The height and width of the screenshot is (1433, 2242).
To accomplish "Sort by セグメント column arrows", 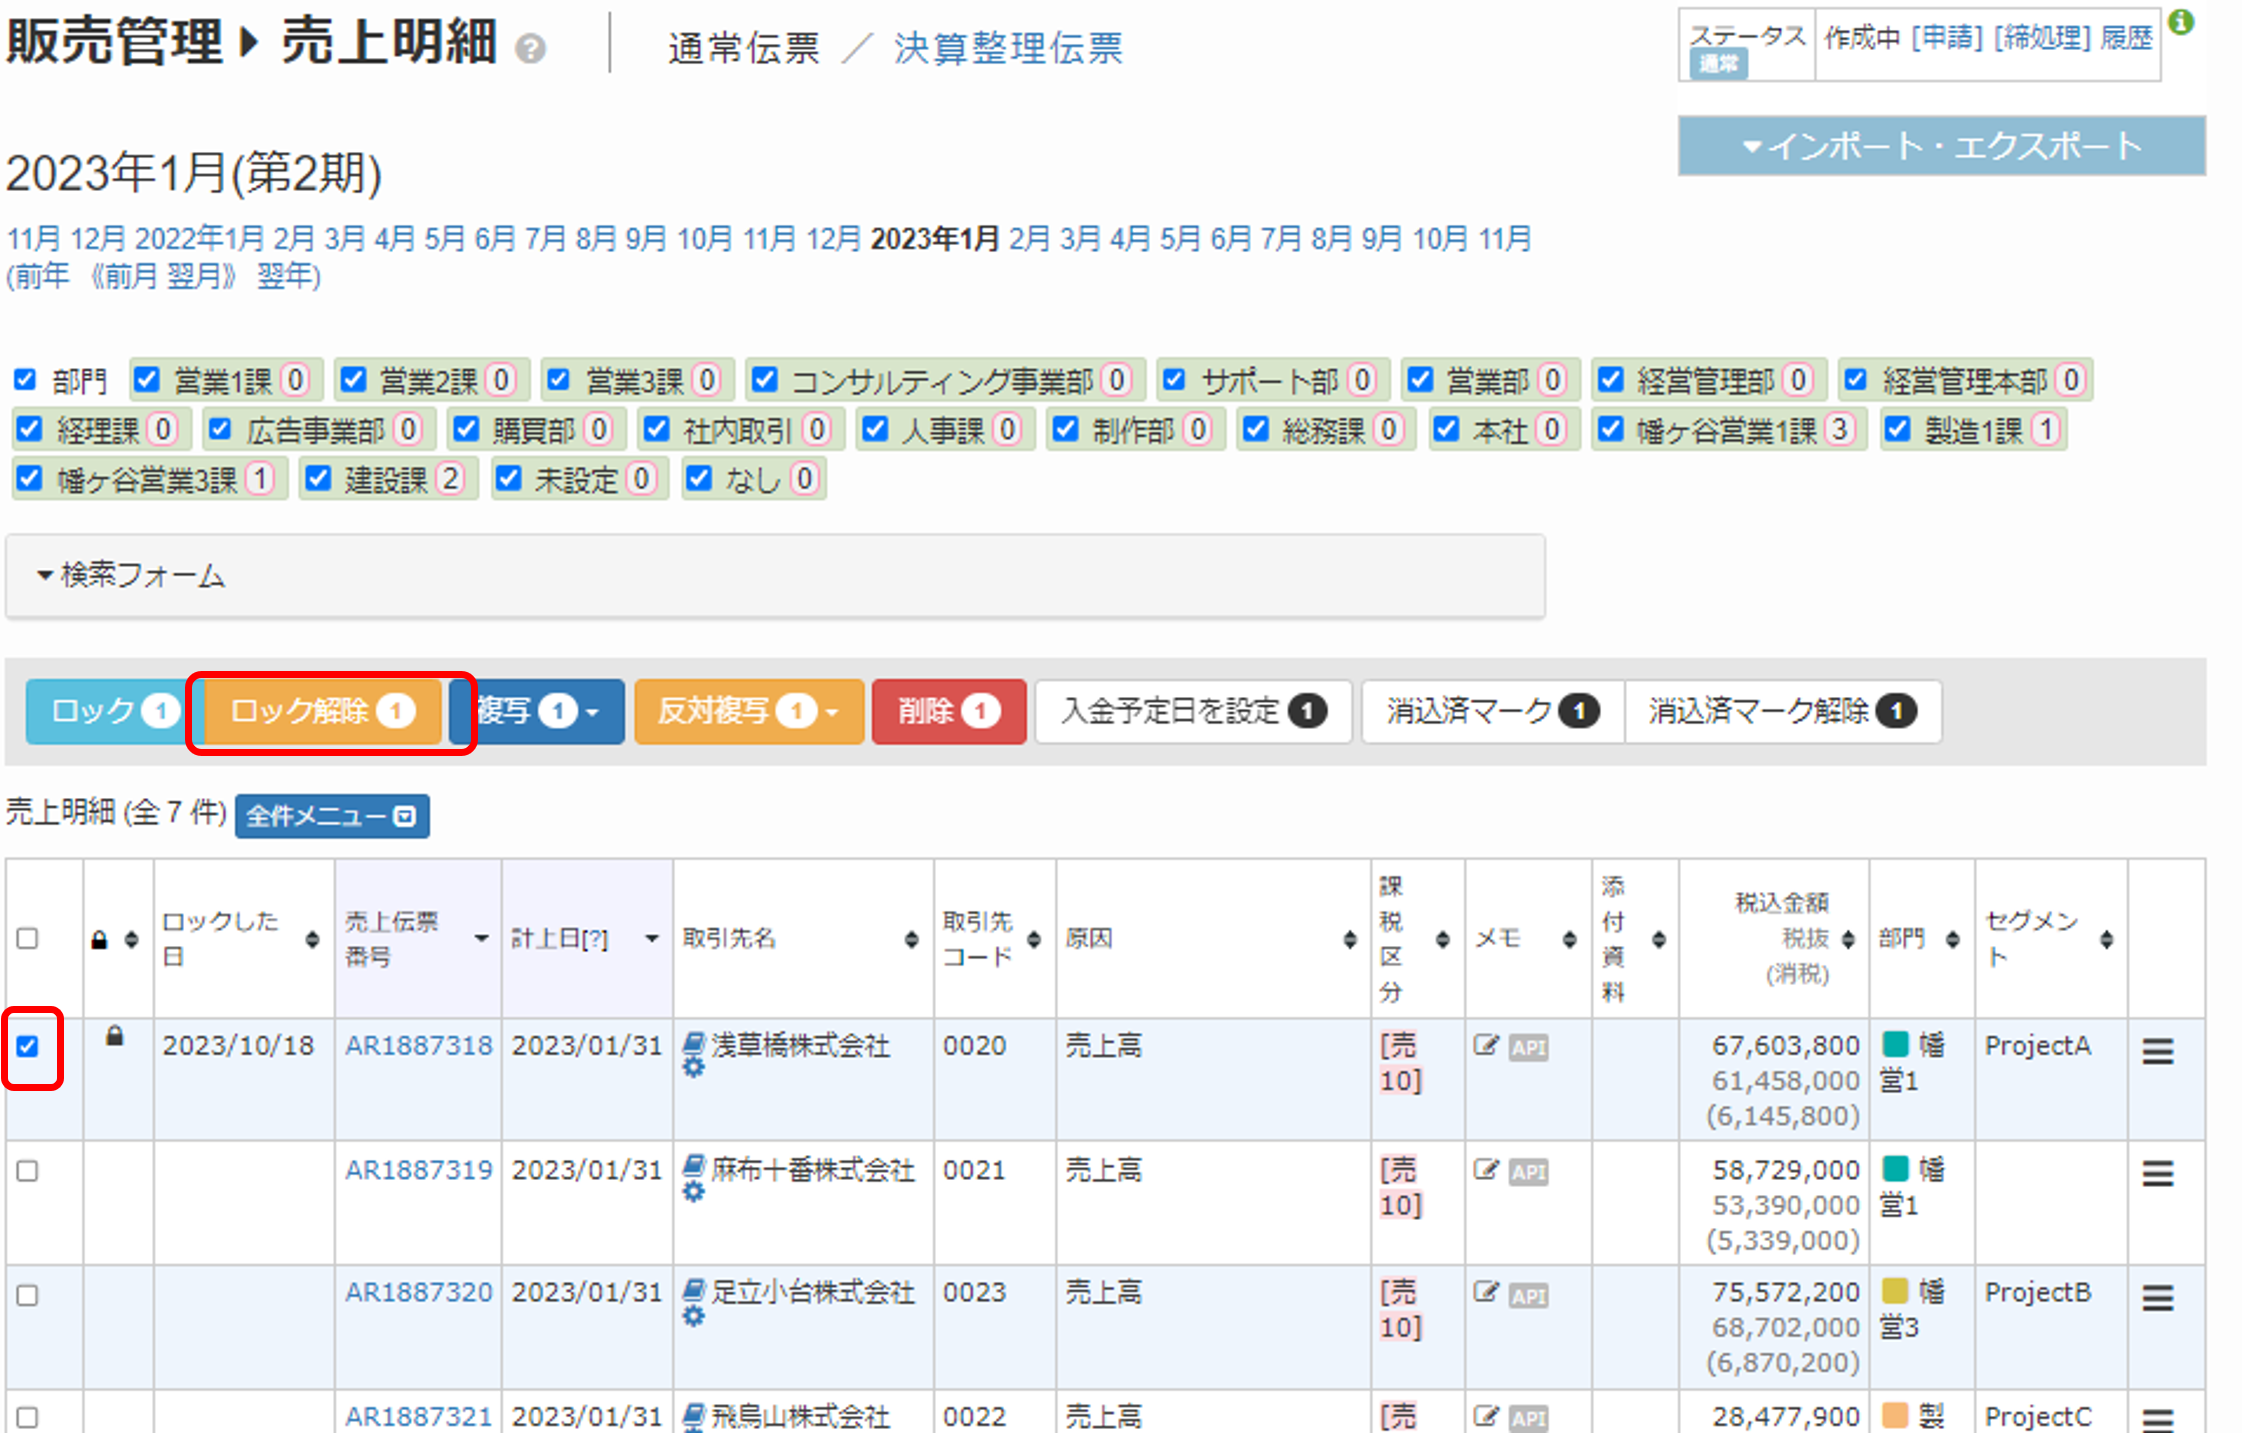I will [2106, 939].
